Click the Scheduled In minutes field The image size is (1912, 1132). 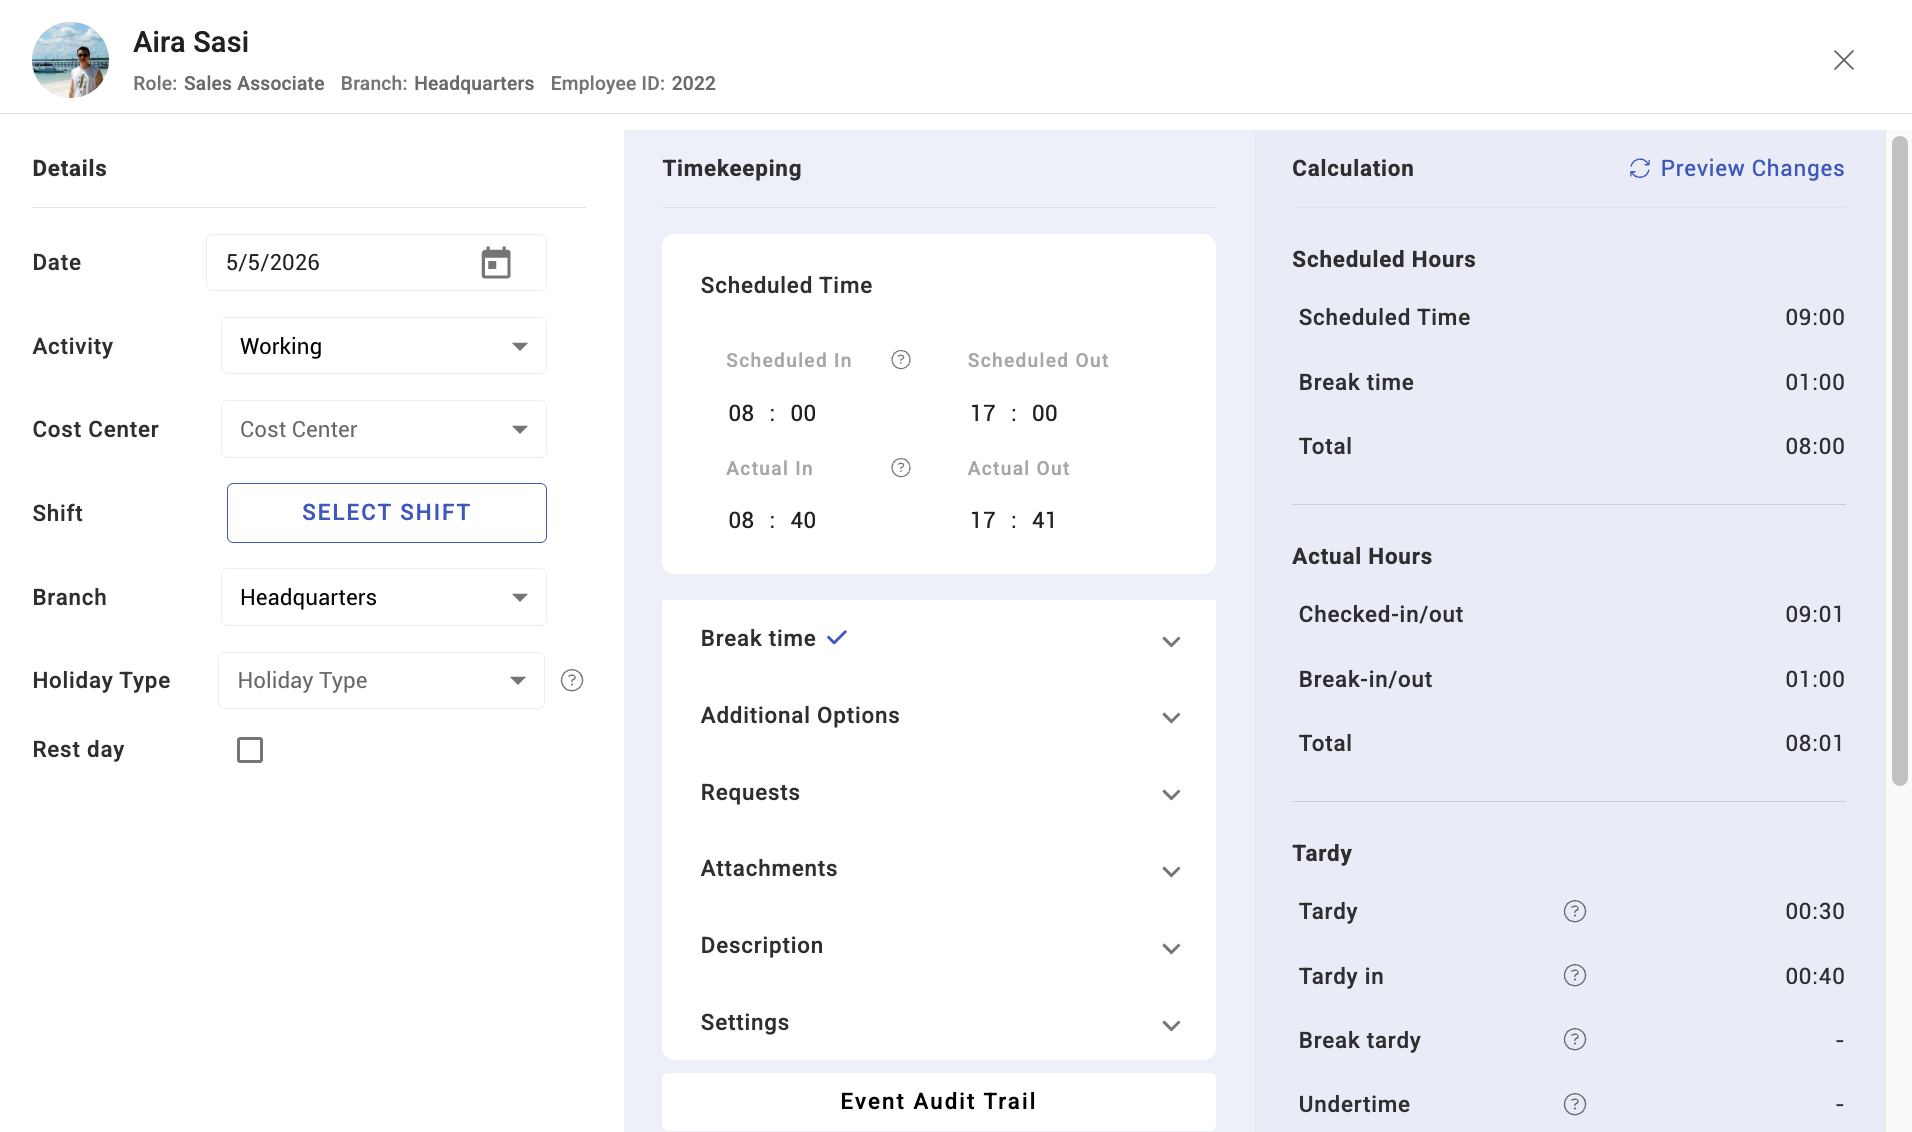point(803,414)
